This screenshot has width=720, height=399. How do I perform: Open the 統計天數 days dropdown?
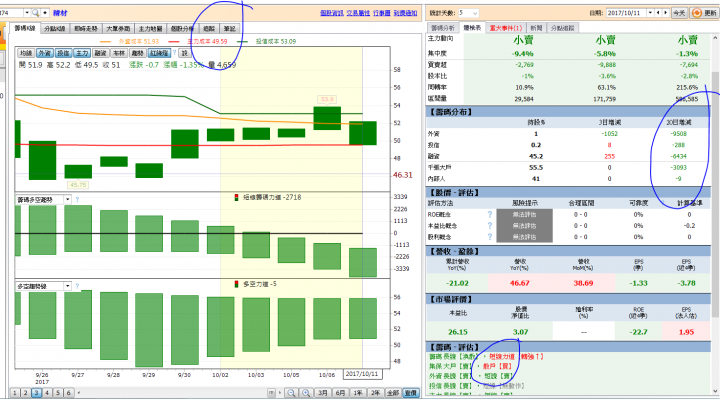(474, 13)
